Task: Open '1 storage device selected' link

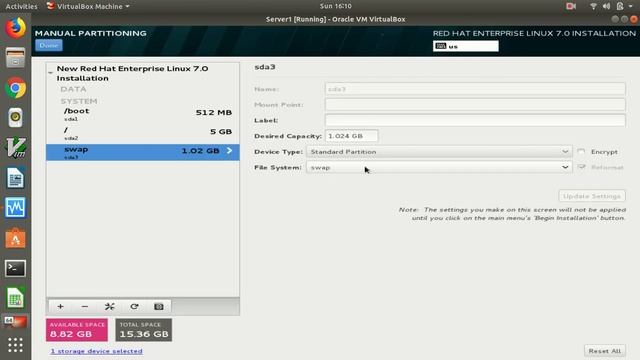Action: click(x=96, y=351)
